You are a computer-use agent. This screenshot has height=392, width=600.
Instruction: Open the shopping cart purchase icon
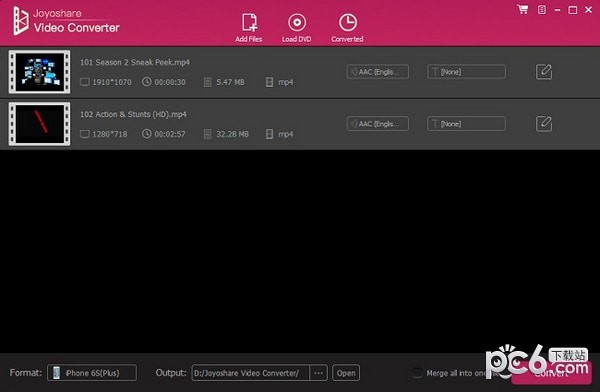(523, 10)
